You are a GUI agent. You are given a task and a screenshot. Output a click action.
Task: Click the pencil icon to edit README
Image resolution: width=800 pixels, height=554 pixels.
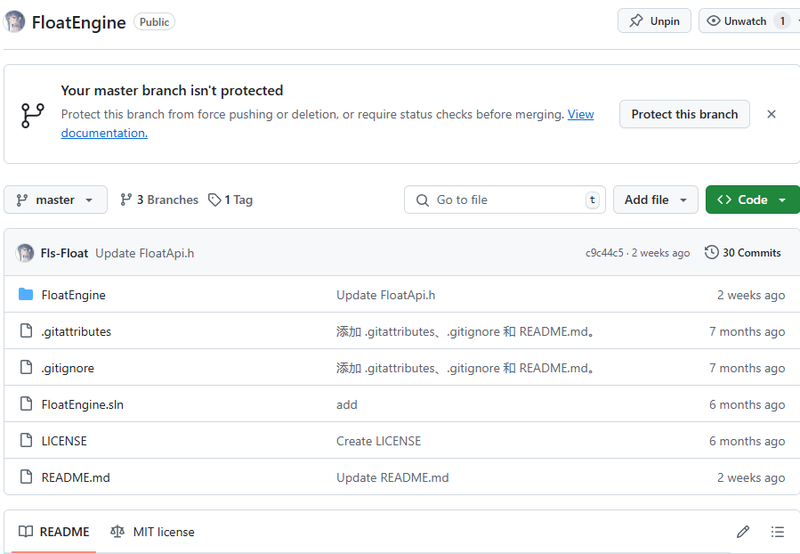point(743,532)
